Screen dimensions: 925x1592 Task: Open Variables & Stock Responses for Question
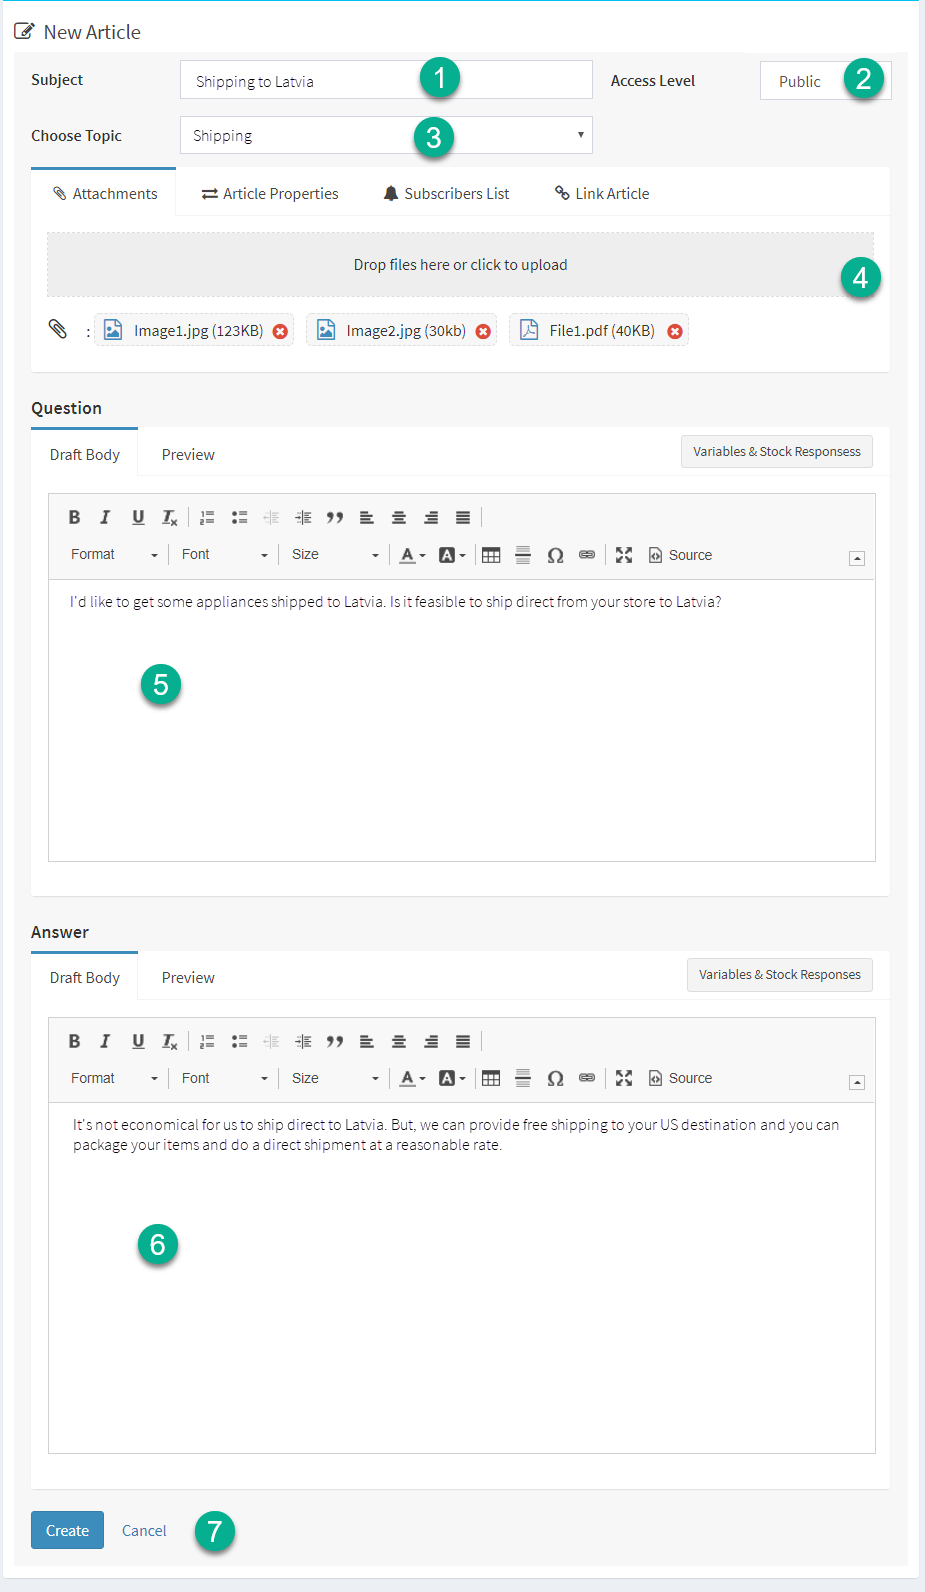[x=777, y=451]
